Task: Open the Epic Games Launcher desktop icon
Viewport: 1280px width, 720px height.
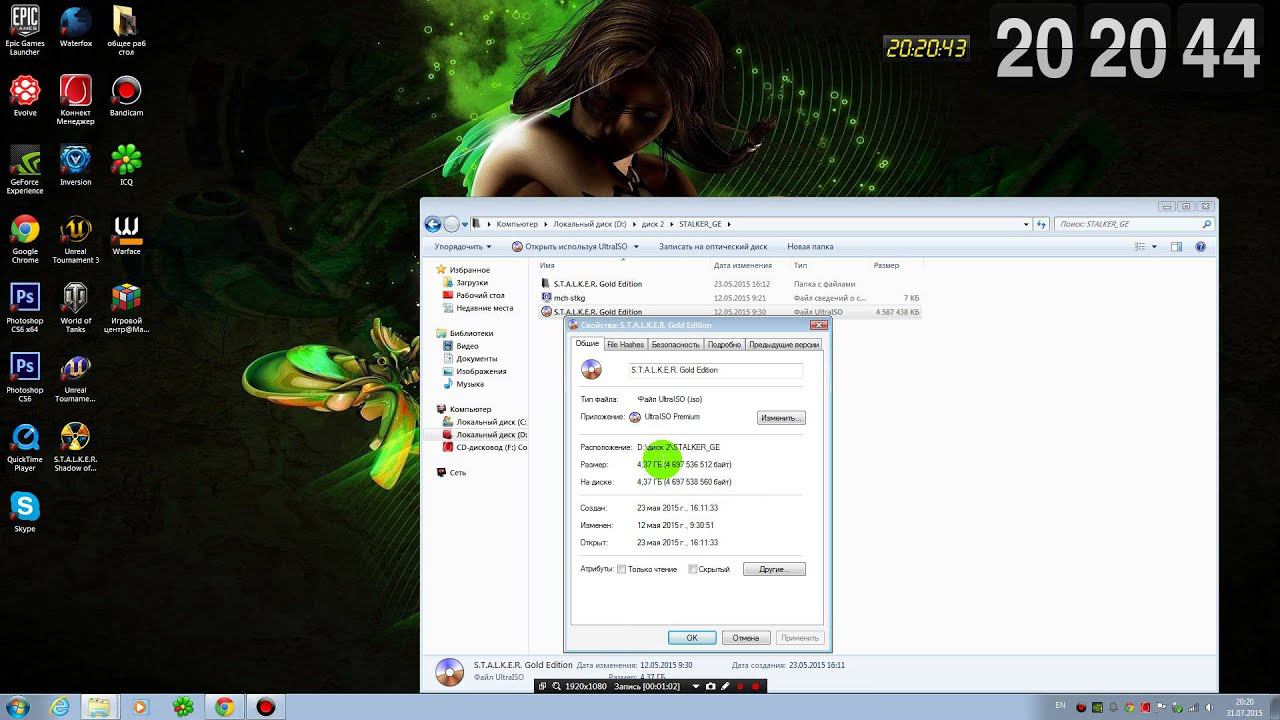Action: coord(25,30)
